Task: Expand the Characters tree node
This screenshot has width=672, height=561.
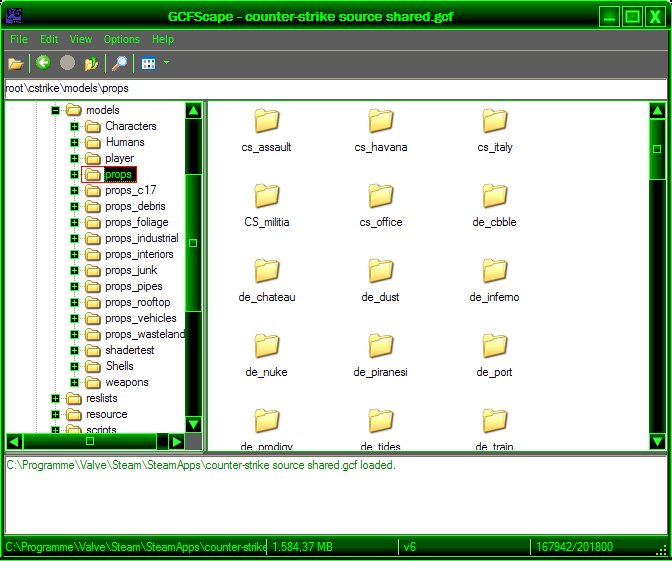Action: 74,126
